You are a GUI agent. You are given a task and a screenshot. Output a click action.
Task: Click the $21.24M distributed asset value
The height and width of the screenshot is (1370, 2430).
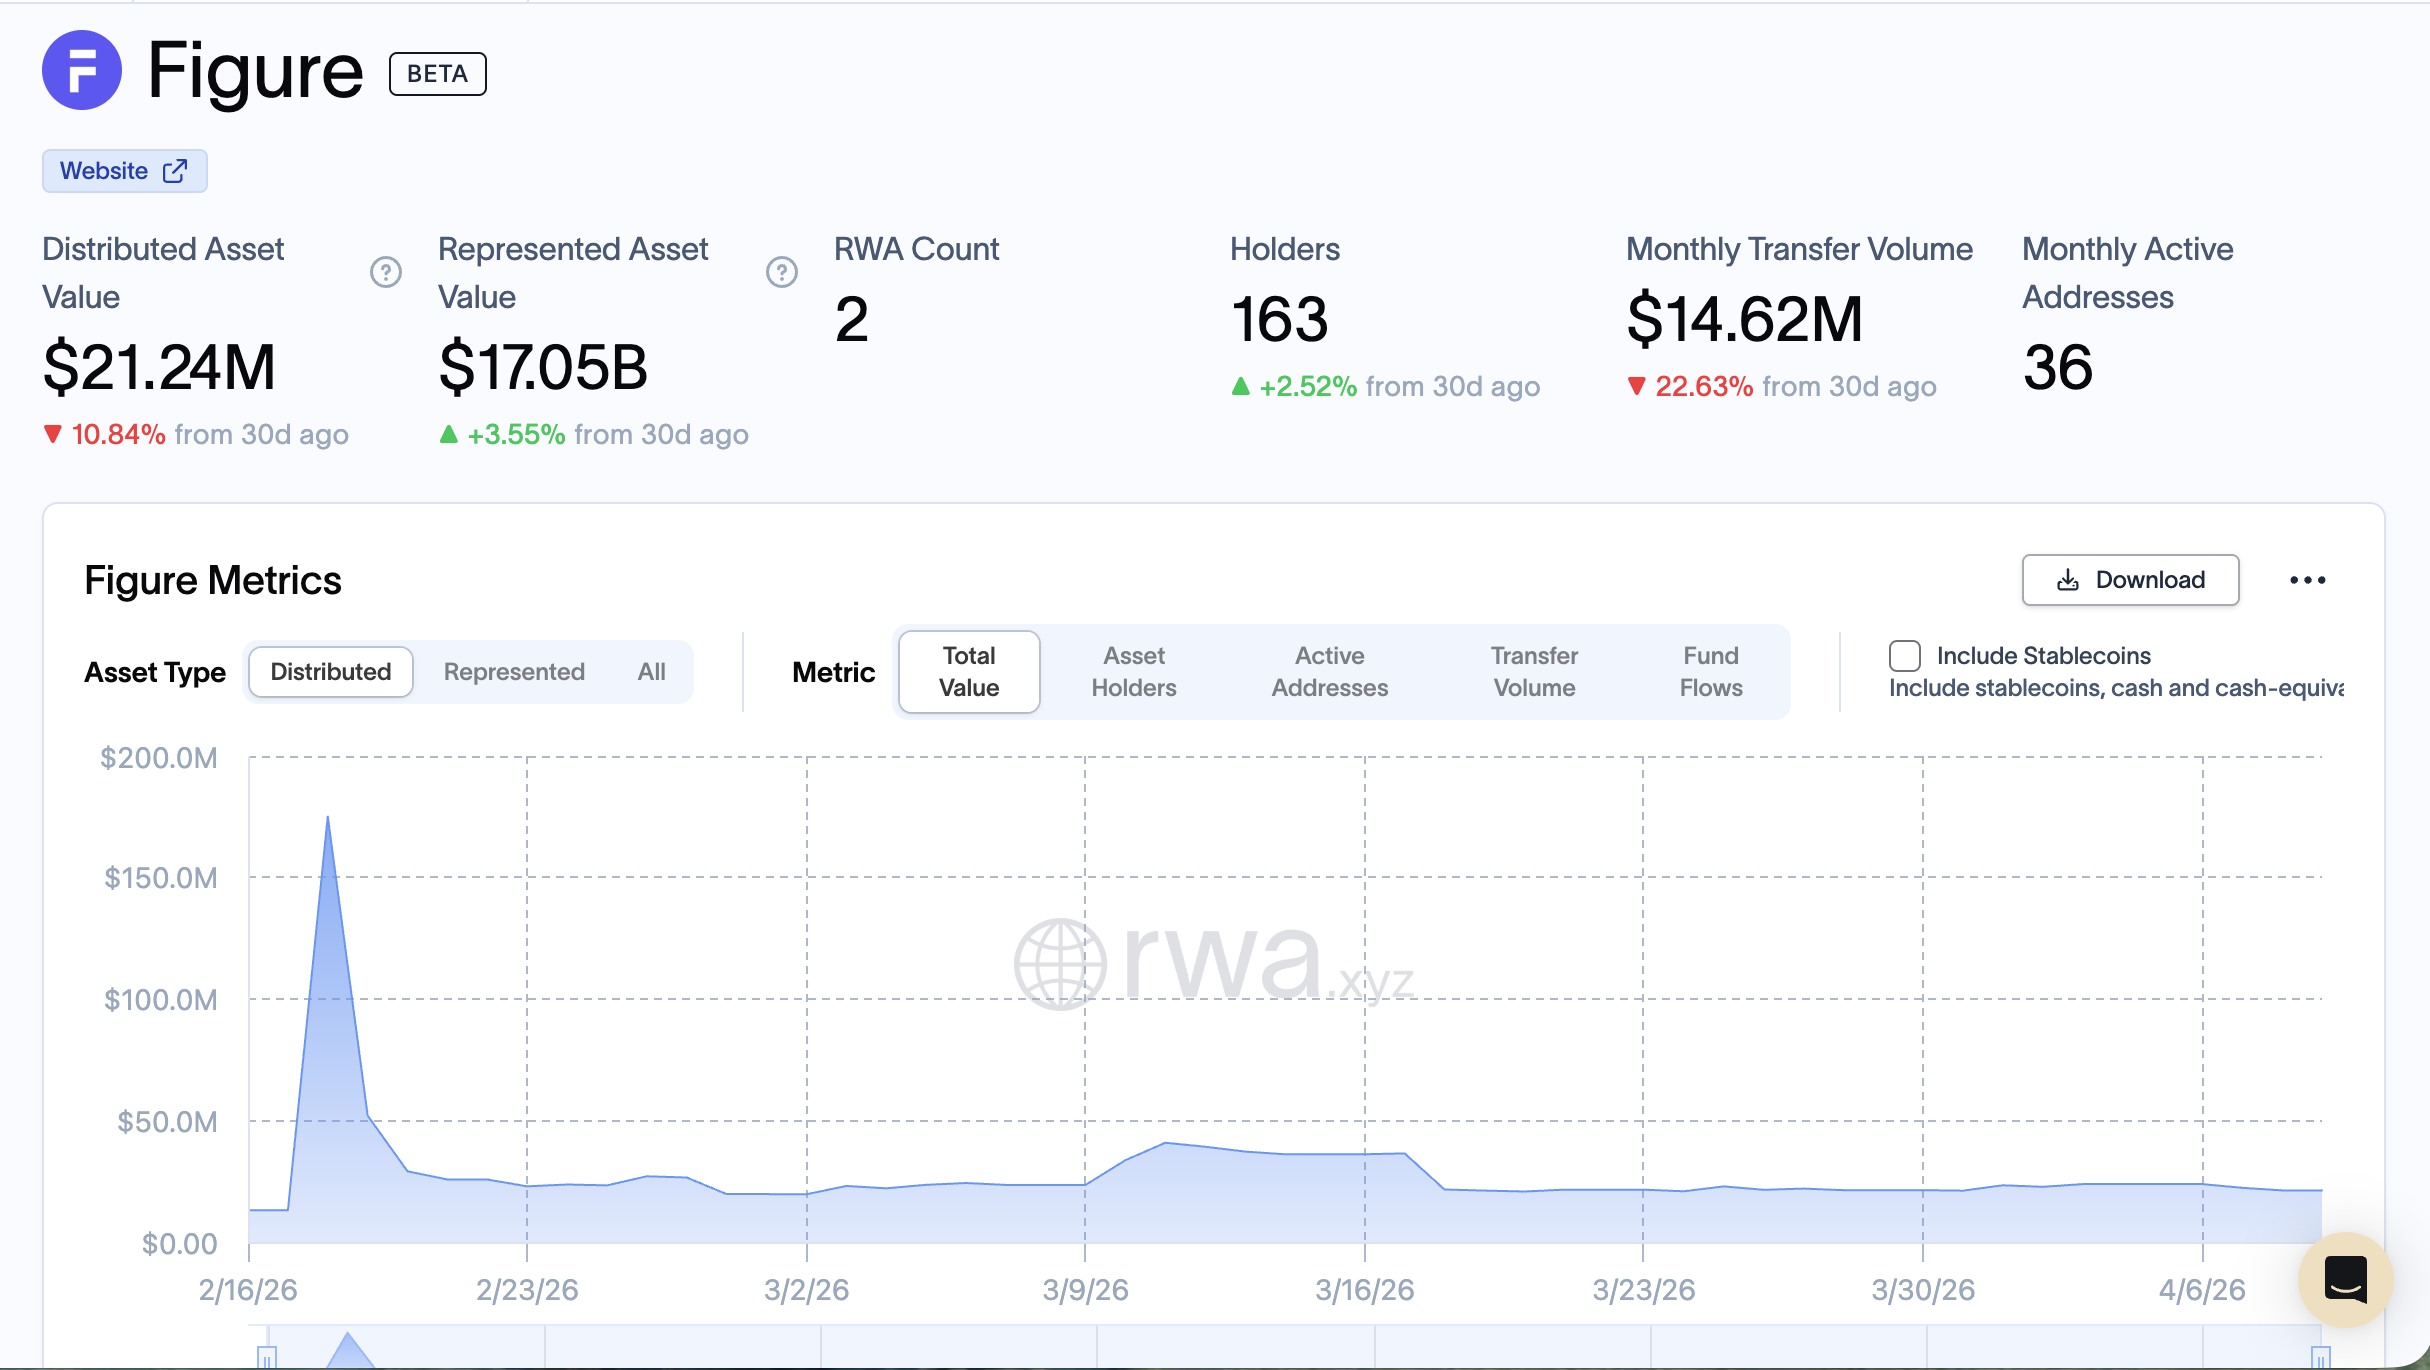[x=159, y=367]
